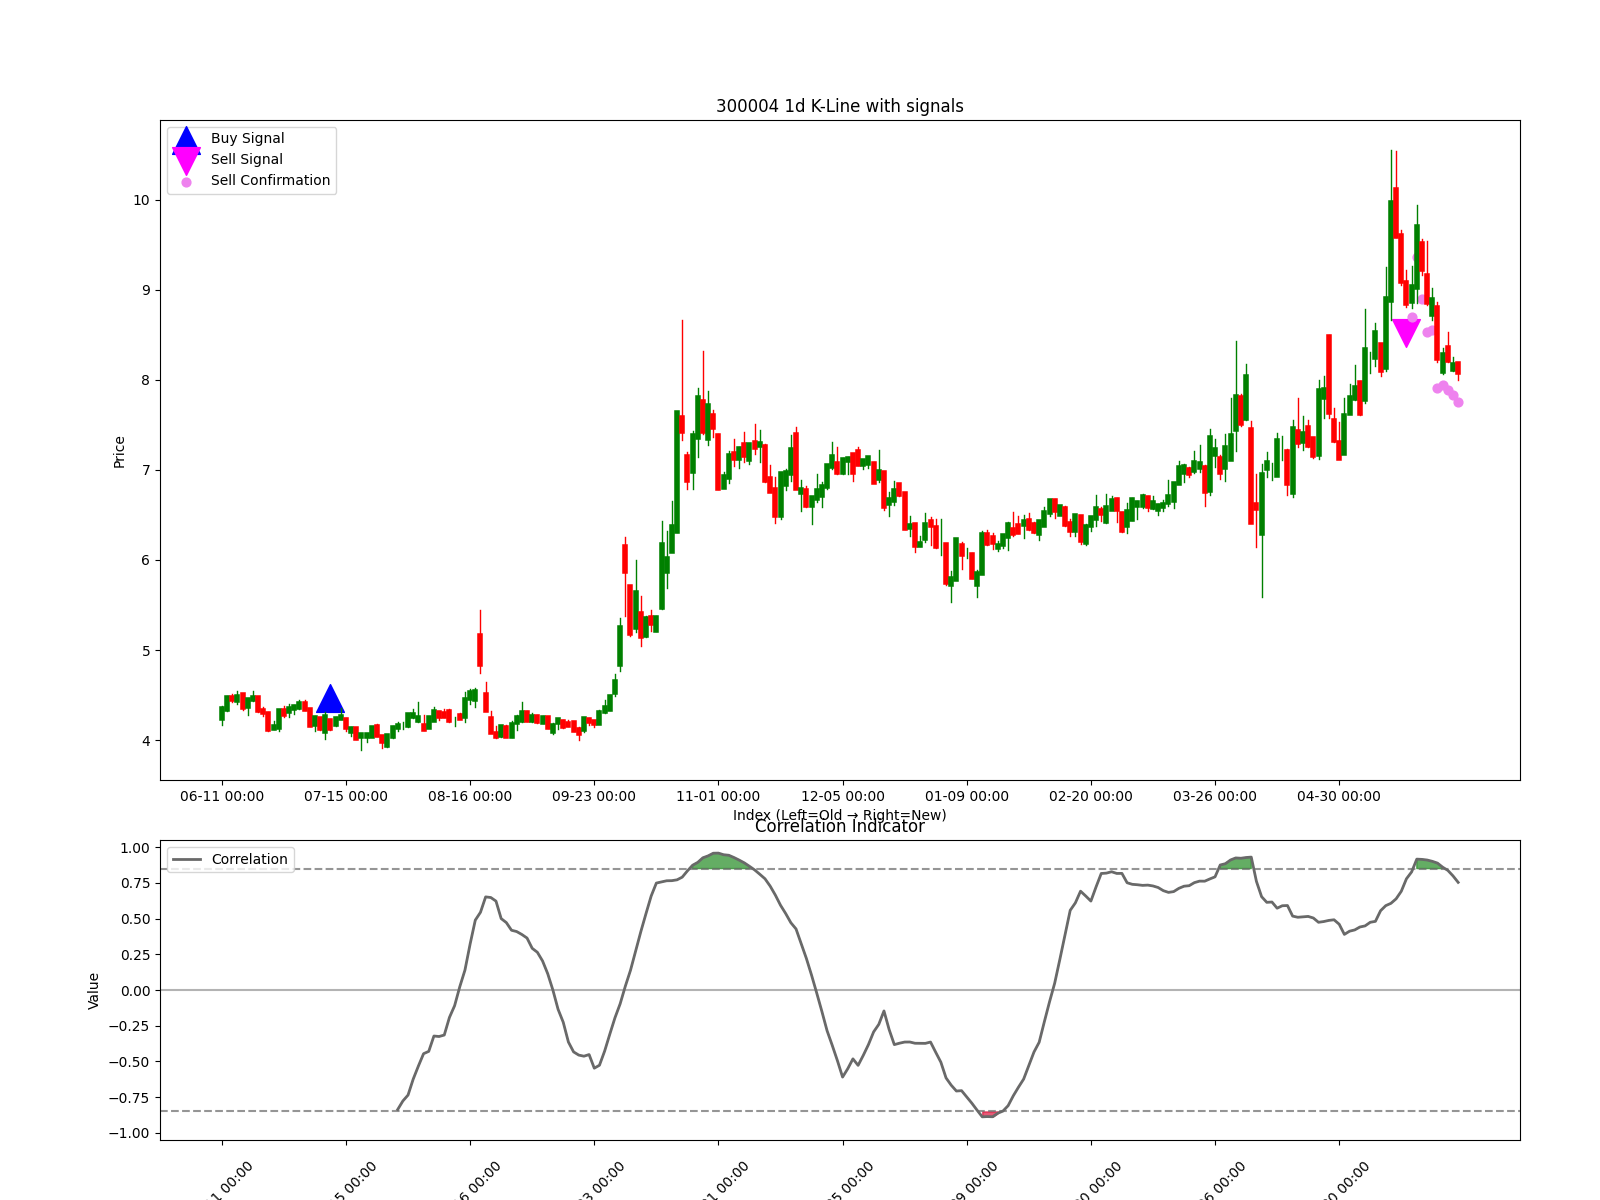Screen dimensions: 1600x1200
Task: Click the '06-11 00:00' date tick label
Action: [x=222, y=797]
